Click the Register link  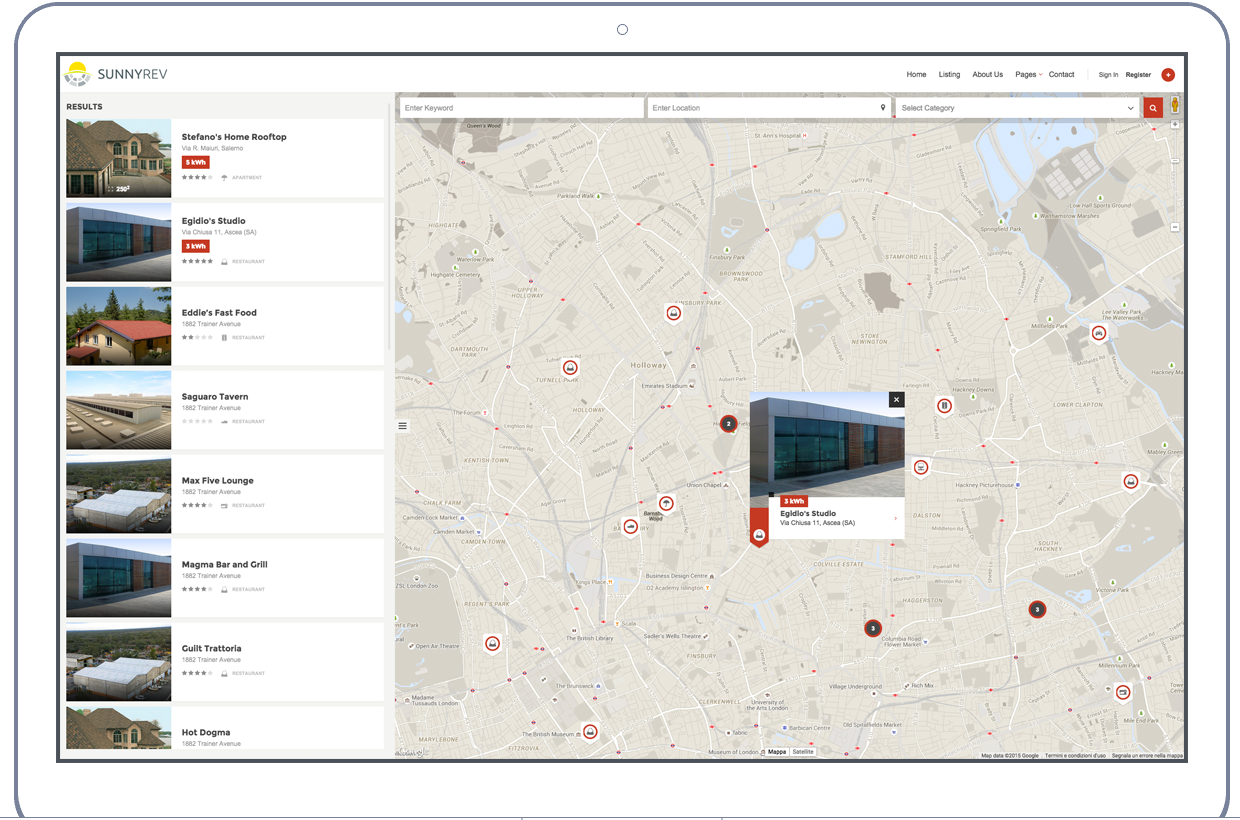coord(1138,75)
